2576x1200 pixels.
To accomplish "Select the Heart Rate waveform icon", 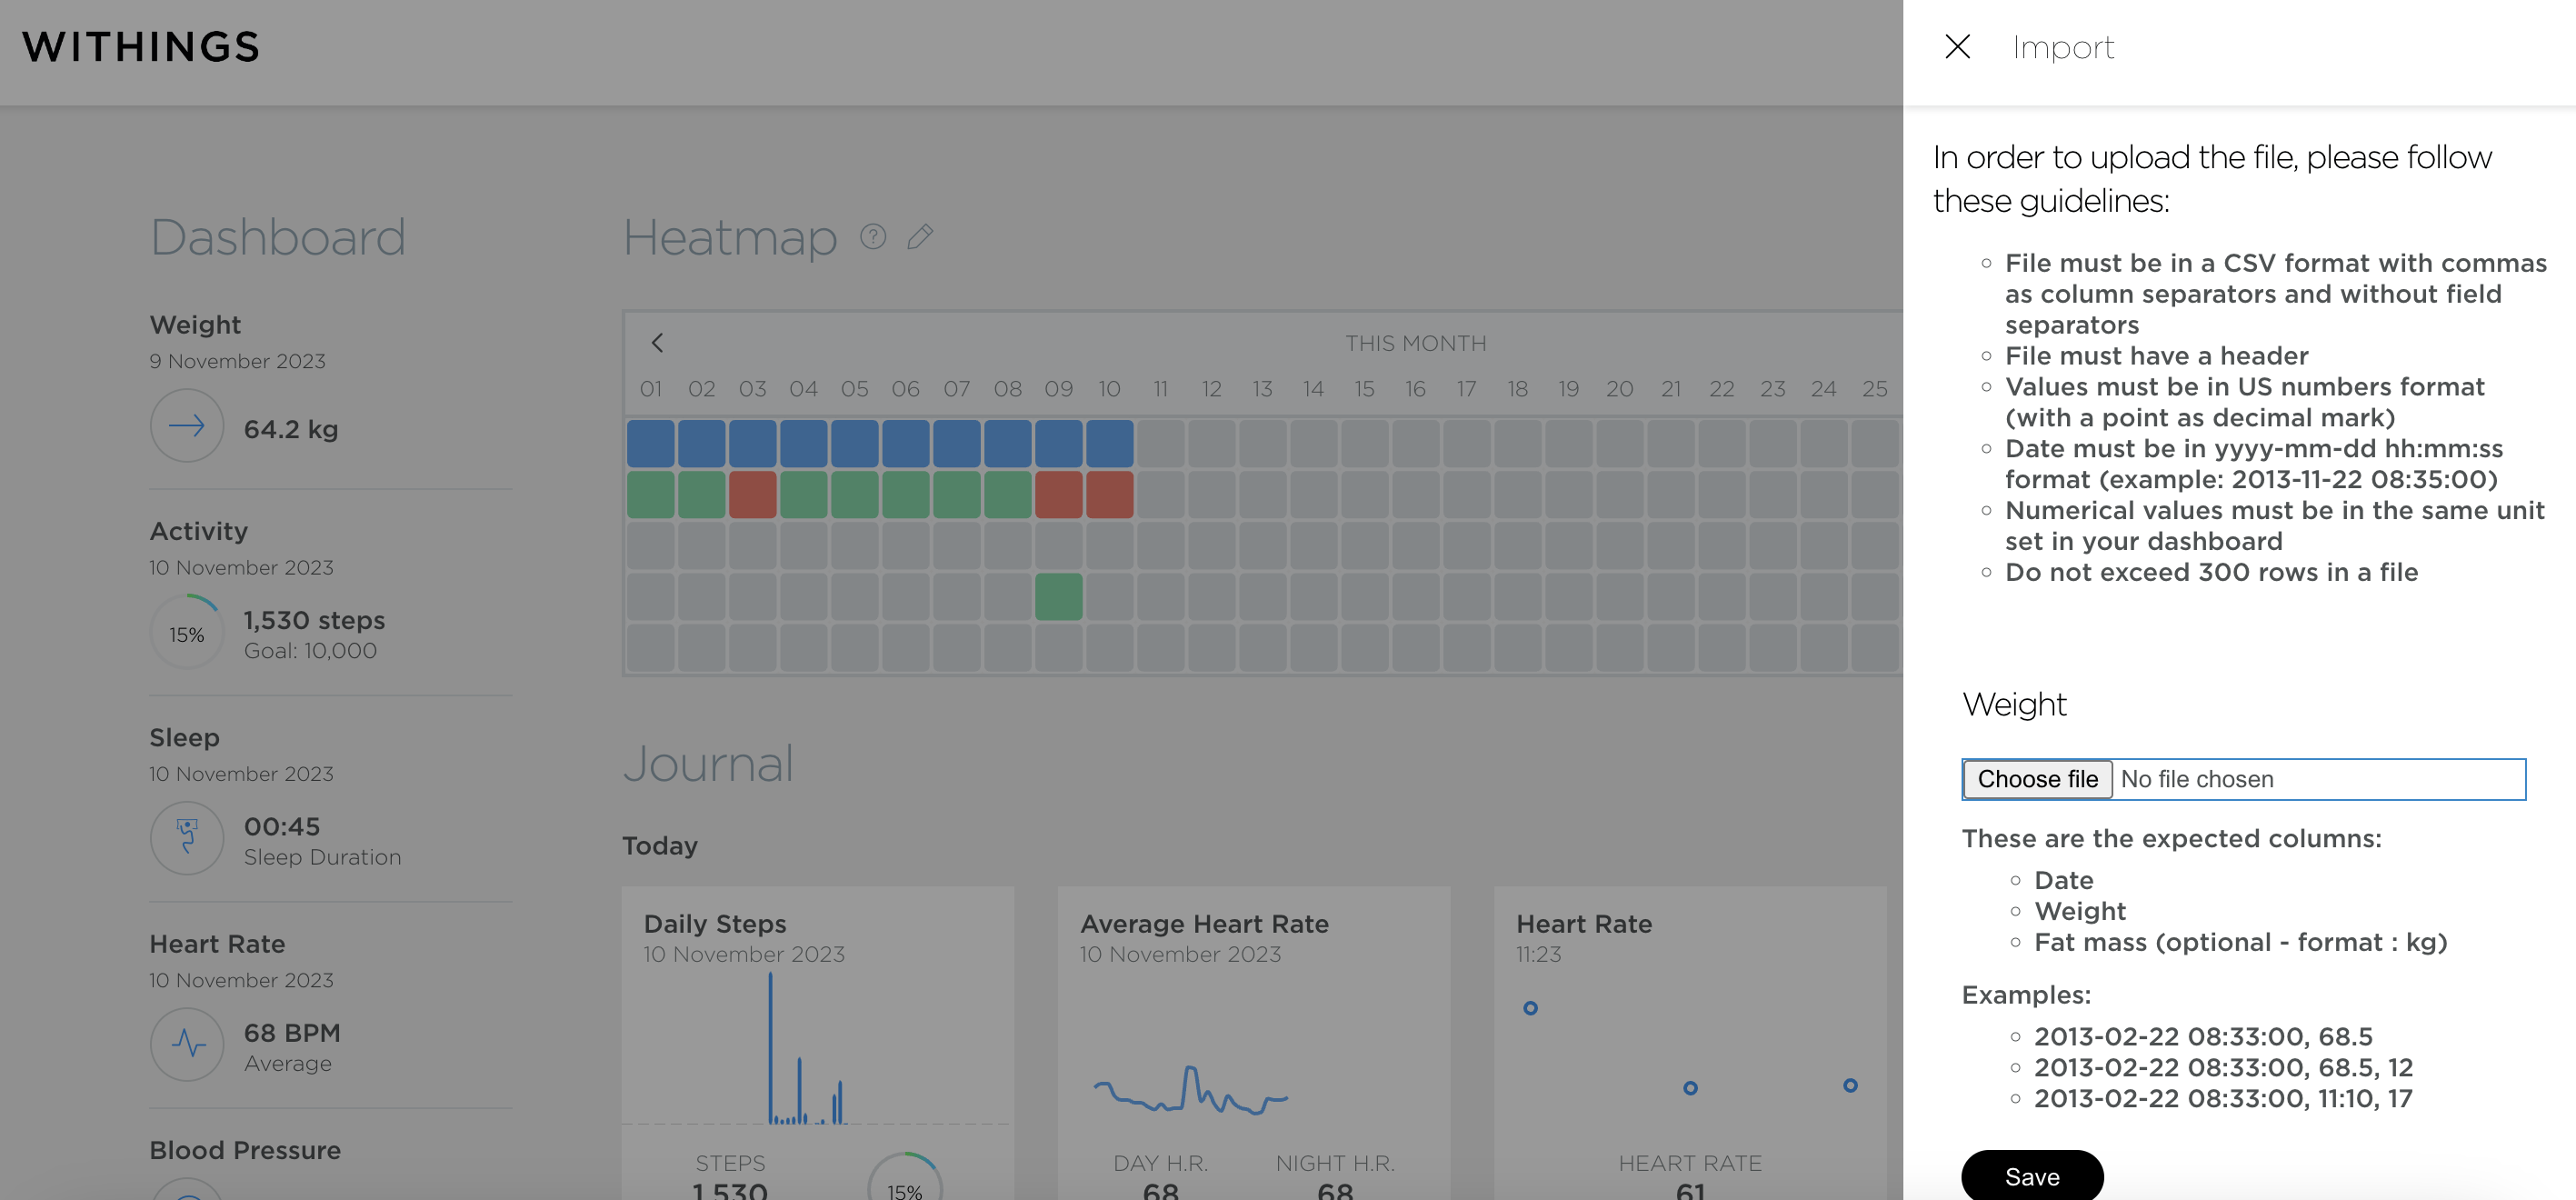I will (x=187, y=1044).
